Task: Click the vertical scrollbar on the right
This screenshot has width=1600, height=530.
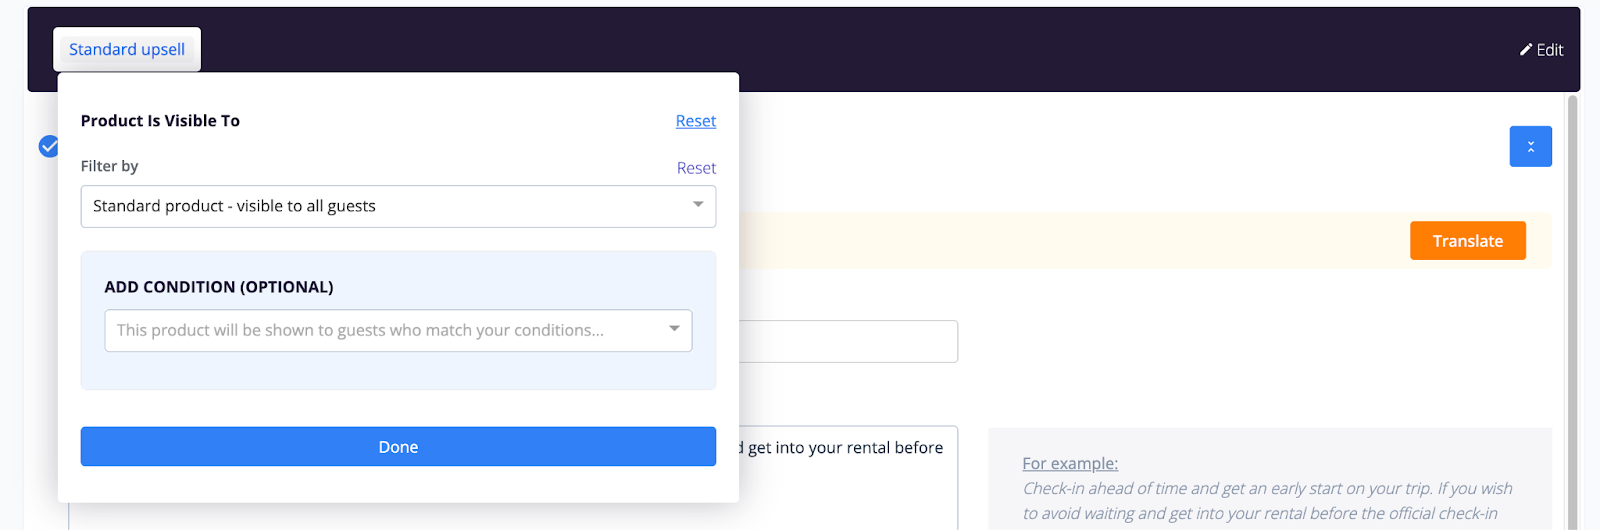Action: point(1572,300)
